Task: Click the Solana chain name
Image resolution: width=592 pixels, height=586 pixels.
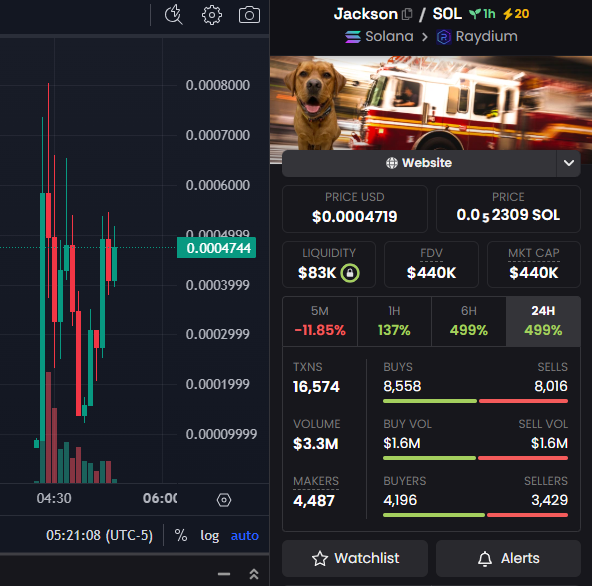Action: (x=389, y=37)
